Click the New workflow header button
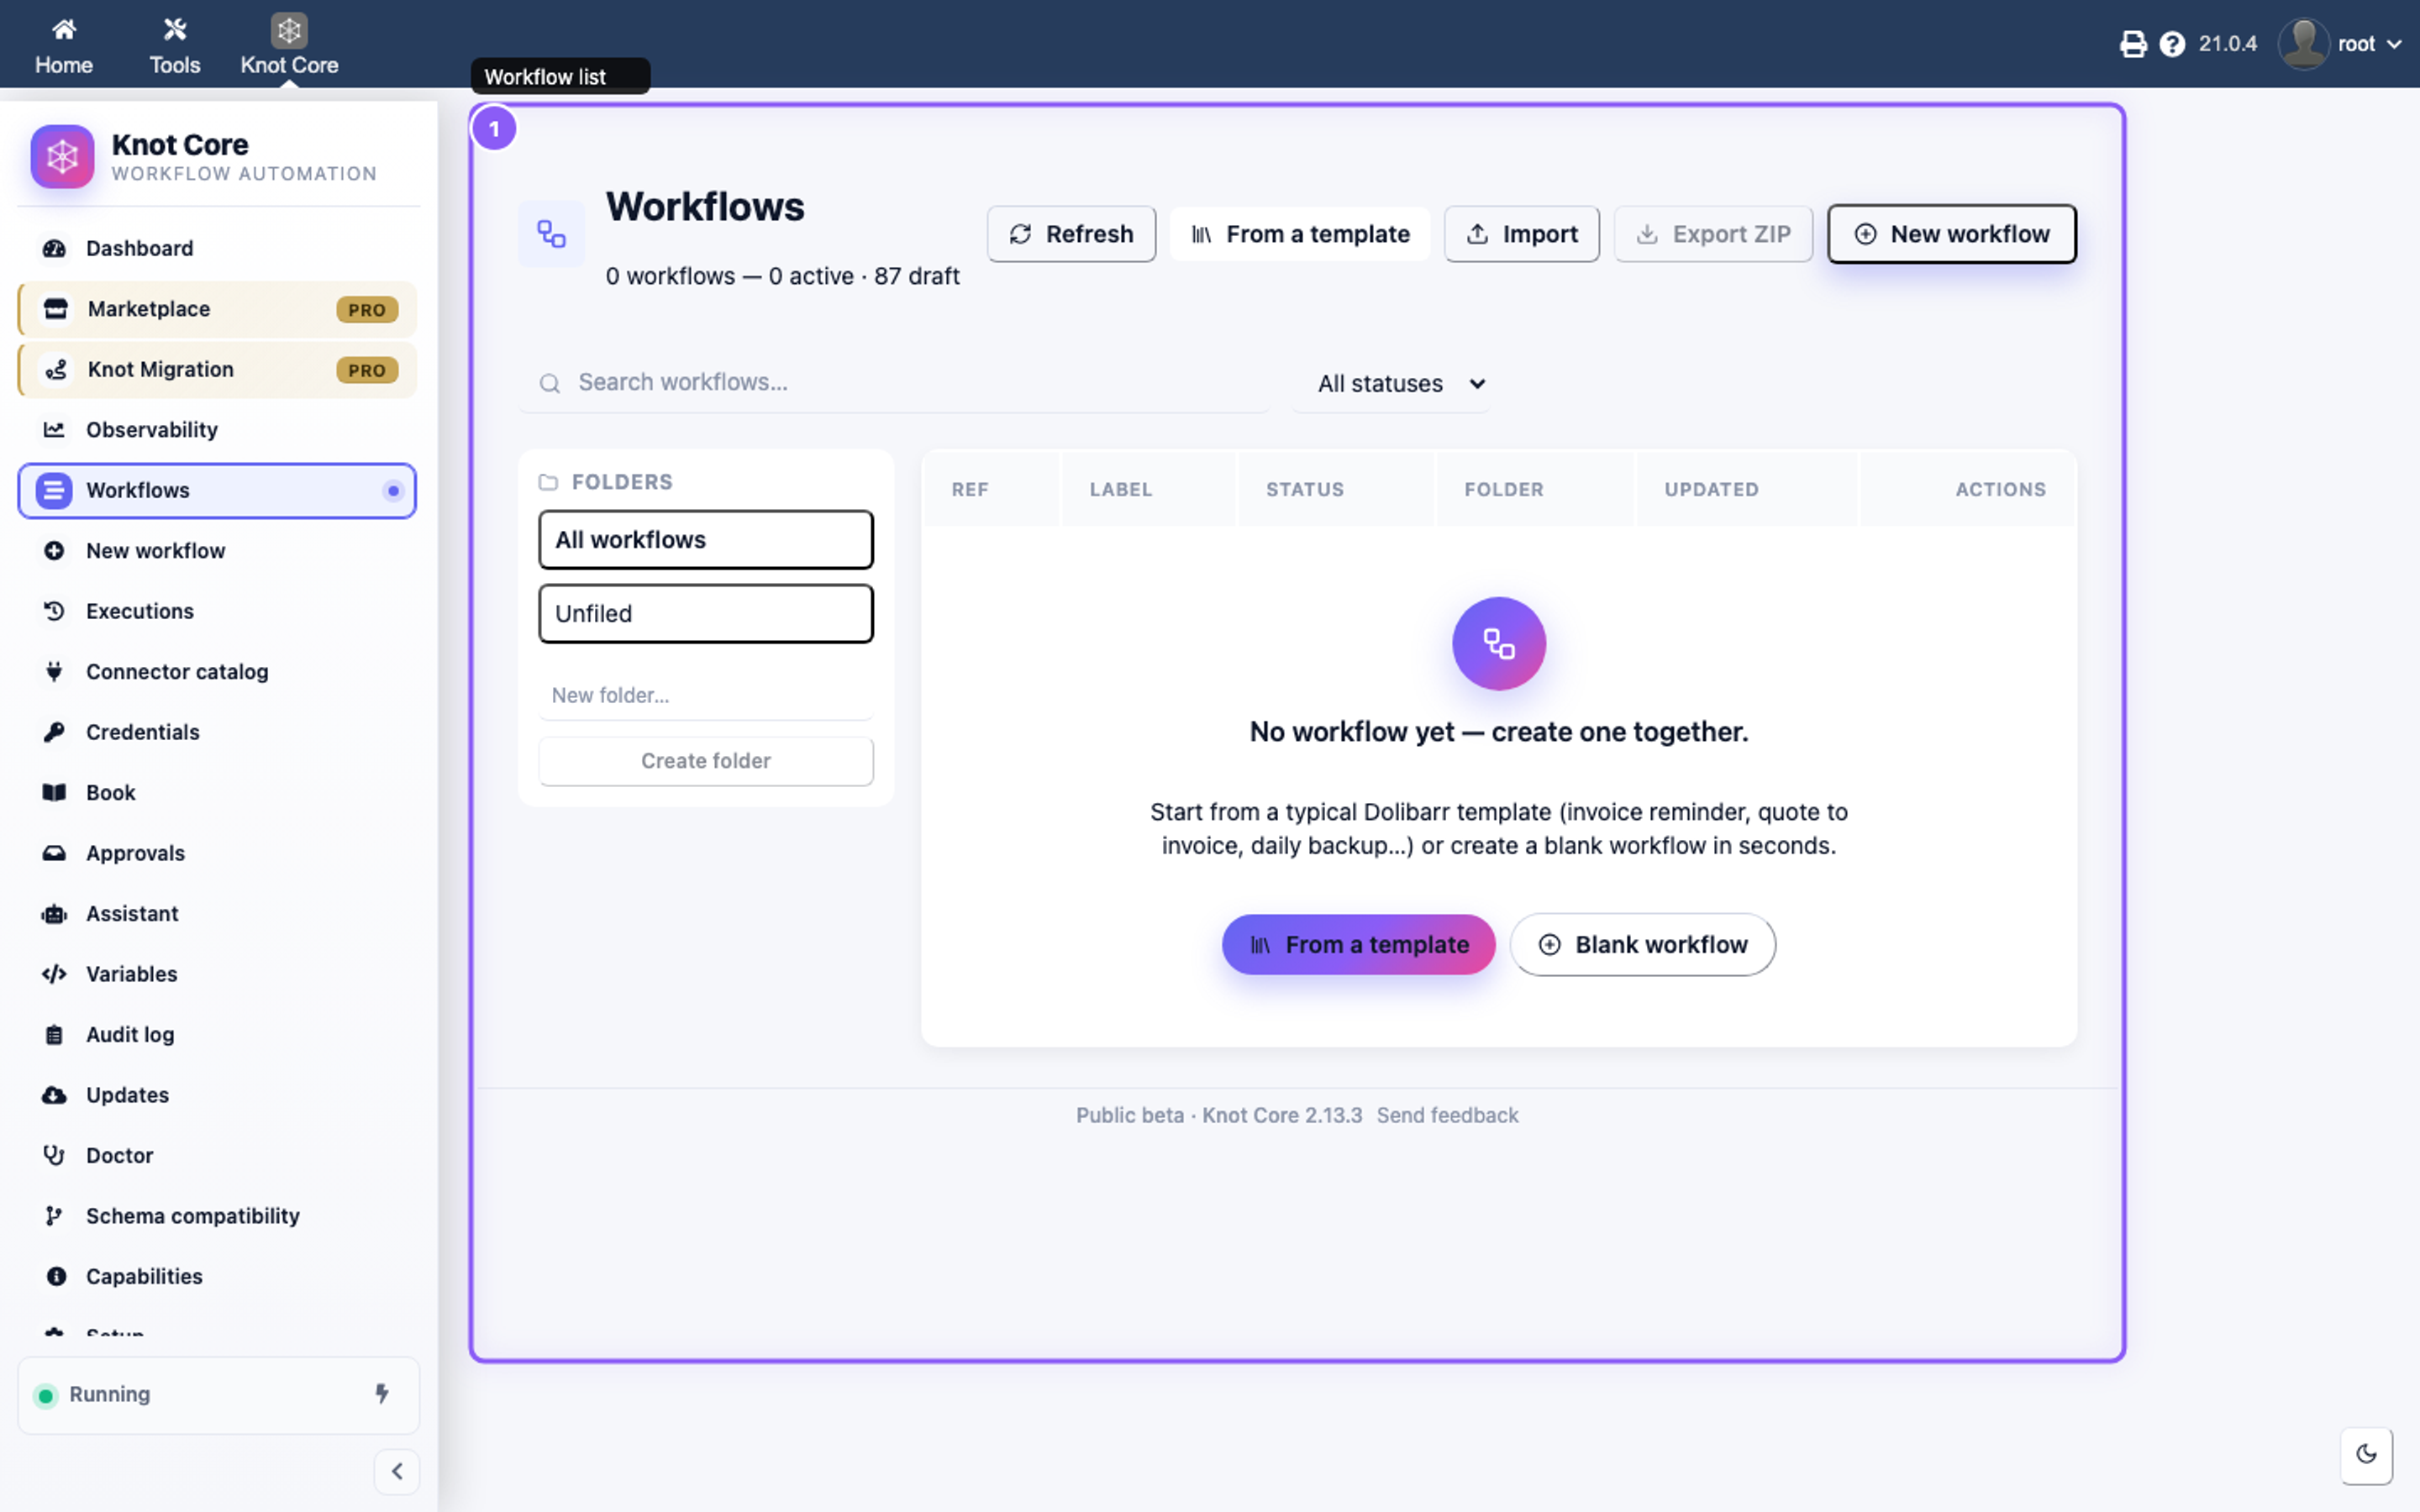2420x1512 pixels. (x=1951, y=234)
